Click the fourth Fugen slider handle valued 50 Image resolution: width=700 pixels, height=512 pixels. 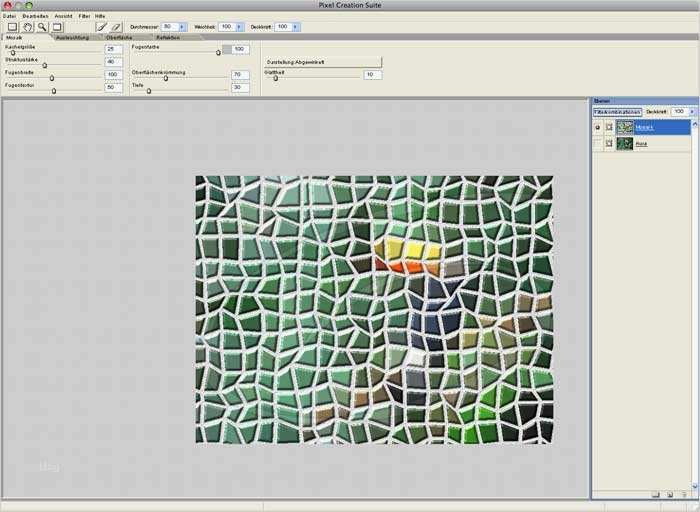[54, 91]
